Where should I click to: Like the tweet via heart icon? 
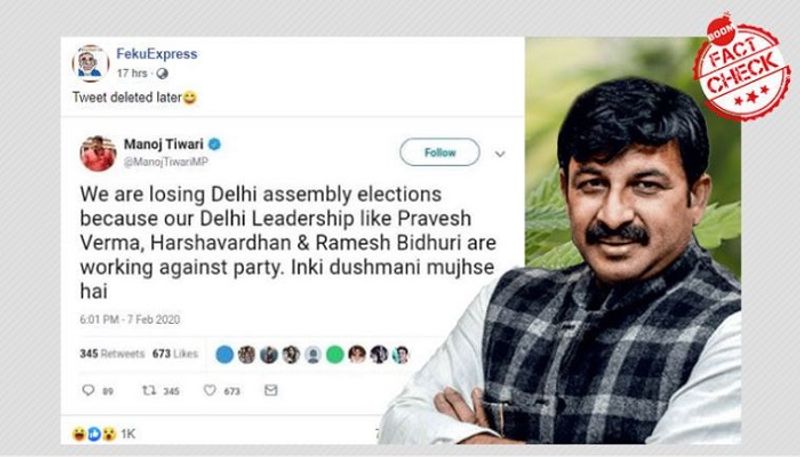[x=210, y=390]
